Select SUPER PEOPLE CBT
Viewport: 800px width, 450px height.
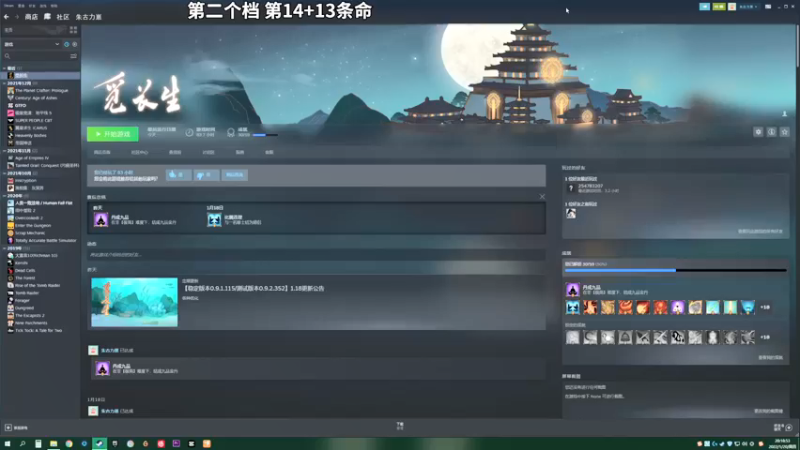33,120
